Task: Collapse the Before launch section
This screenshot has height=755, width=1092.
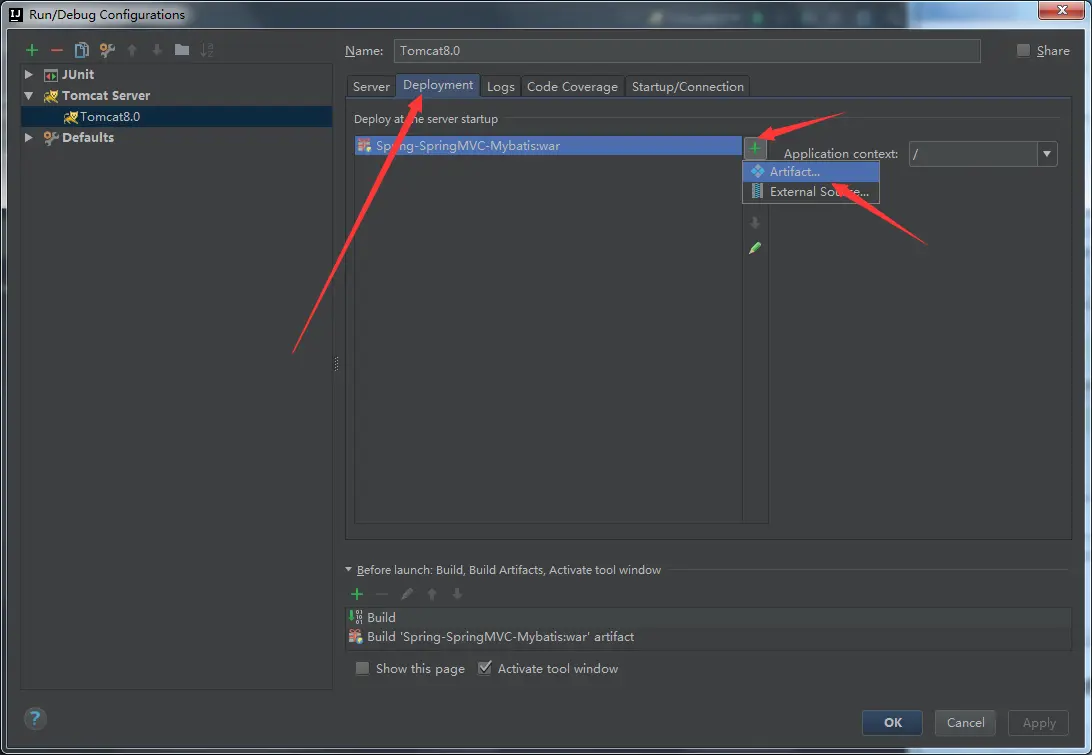Action: tap(349, 569)
